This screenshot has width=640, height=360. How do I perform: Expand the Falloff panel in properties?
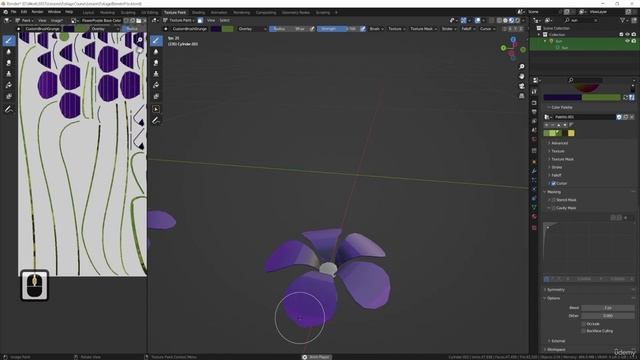(556, 175)
